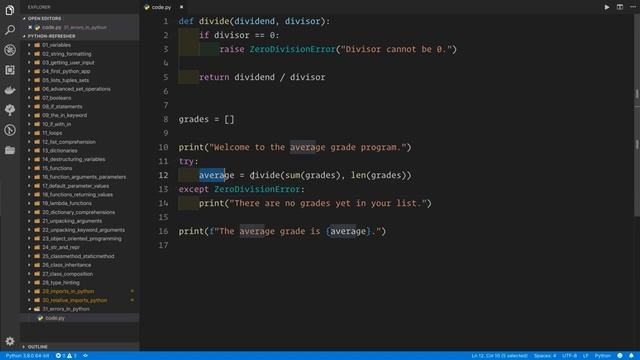Open the tree icon view in activity bar
640x360 pixels.
tap(10, 110)
